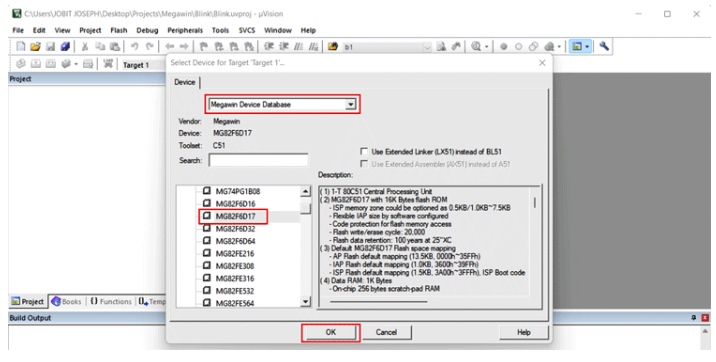The width and height of the screenshot is (716, 362).
Task: Open the Peripherals menu
Action: [x=185, y=30]
